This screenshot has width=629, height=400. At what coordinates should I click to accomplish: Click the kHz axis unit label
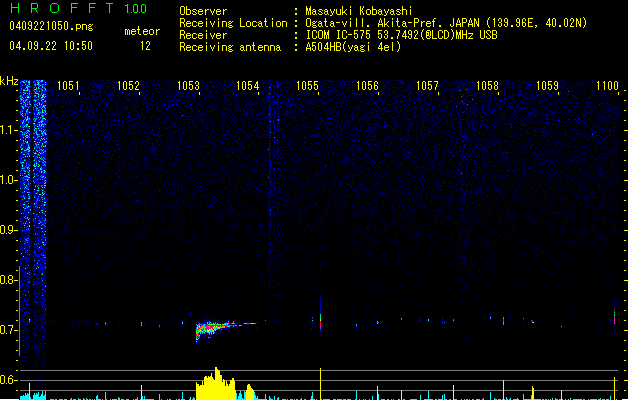click(9, 81)
